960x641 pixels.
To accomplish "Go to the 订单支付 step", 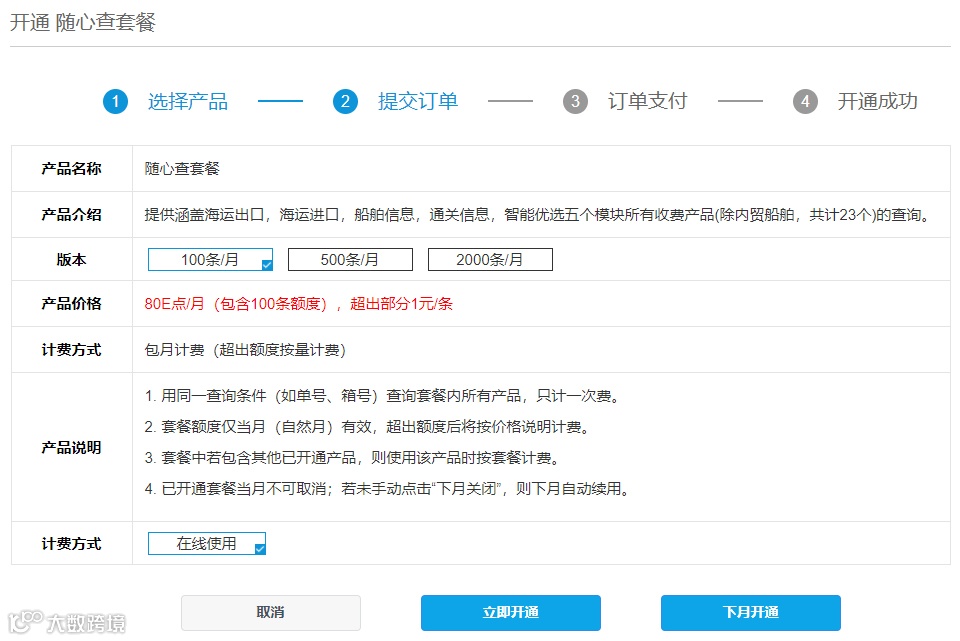I will tap(648, 102).
